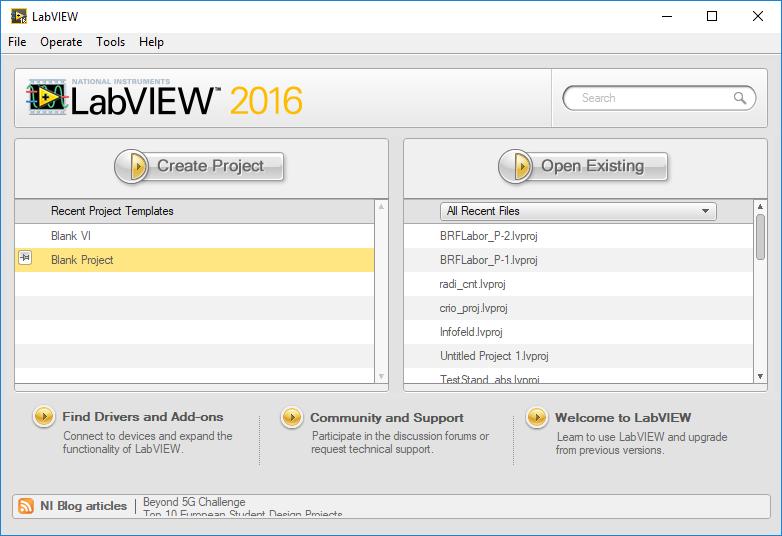Open the All Recent Files dropdown
Viewport: 782px width, 536px height.
pos(578,211)
